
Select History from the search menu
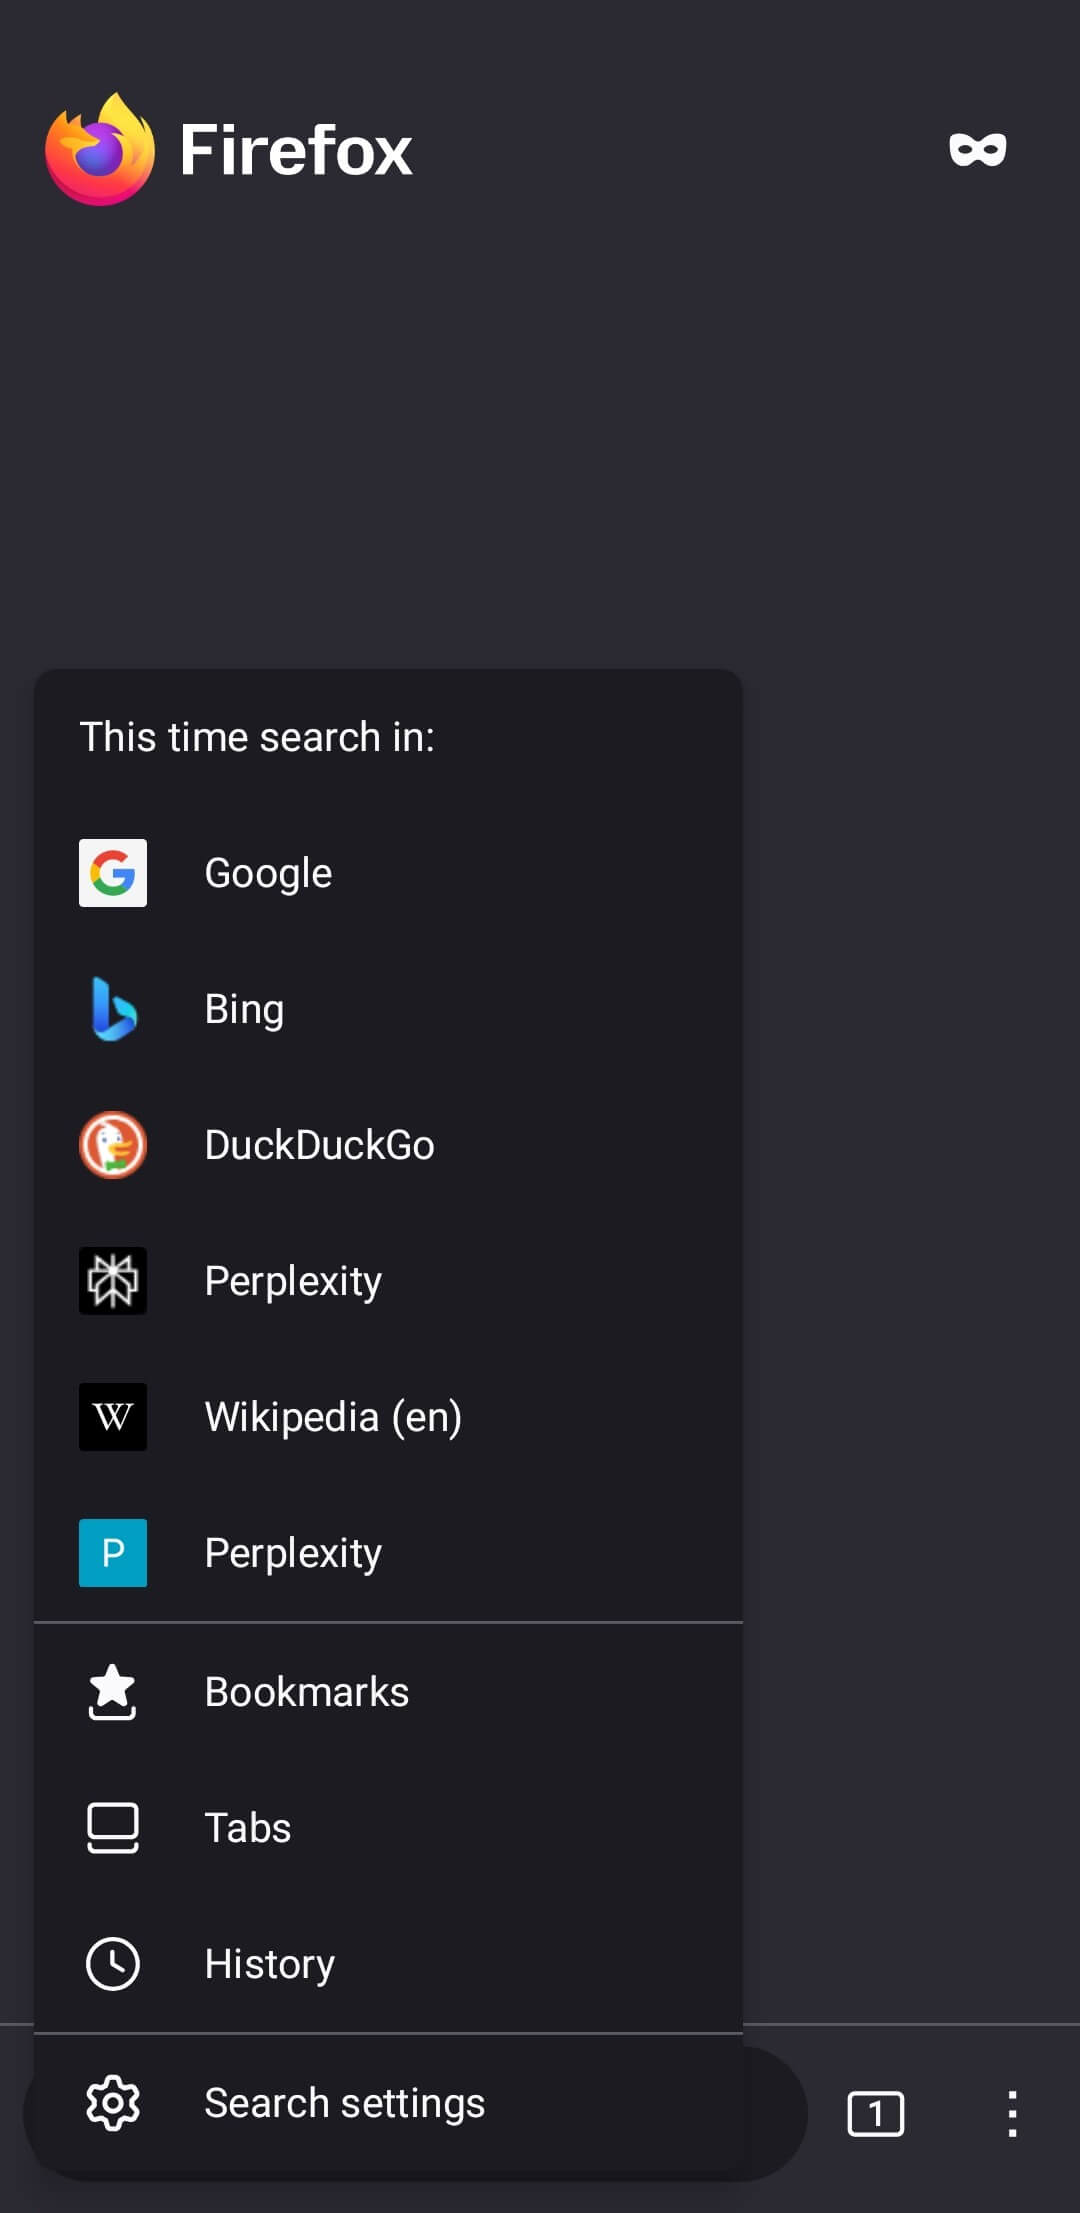[x=268, y=1962]
